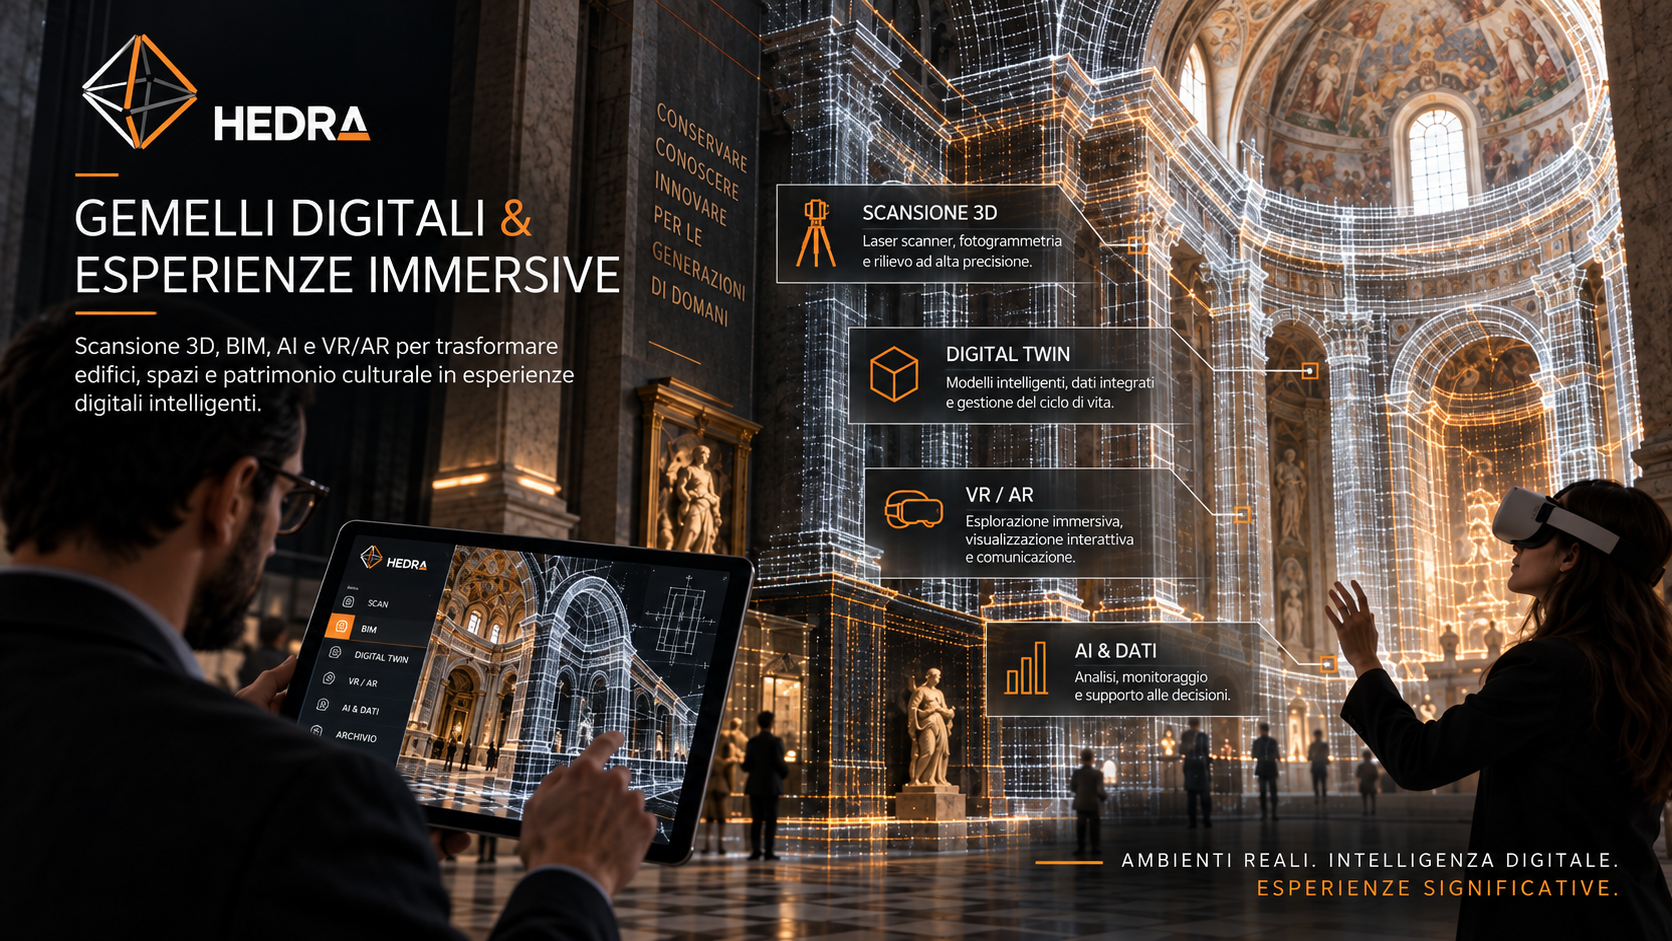Click the text 'Laser scanner, fotogrammetria'
This screenshot has width=1672, height=941.
[x=962, y=241]
